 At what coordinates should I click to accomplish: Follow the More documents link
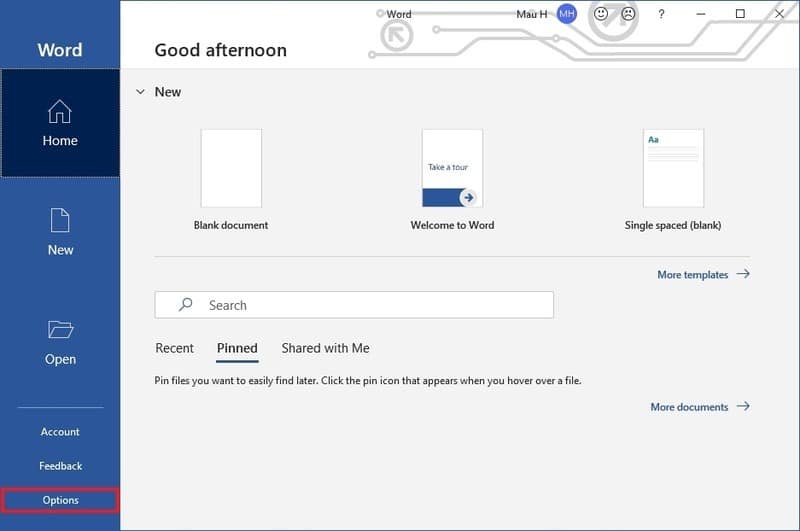click(689, 407)
